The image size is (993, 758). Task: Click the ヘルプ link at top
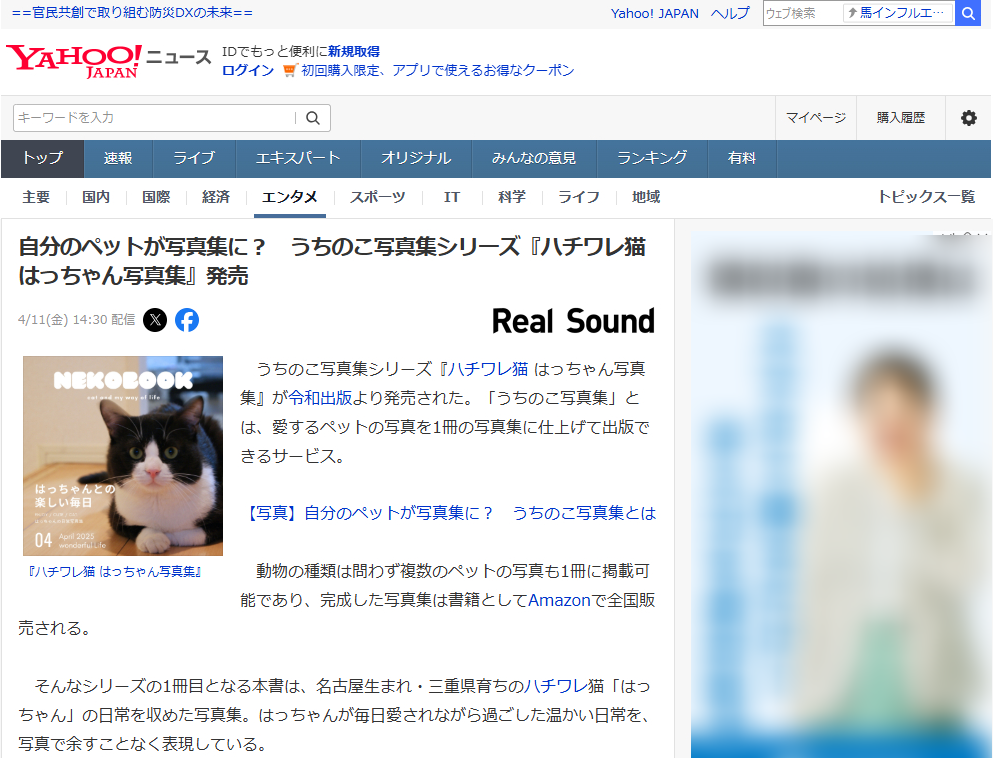pos(729,13)
